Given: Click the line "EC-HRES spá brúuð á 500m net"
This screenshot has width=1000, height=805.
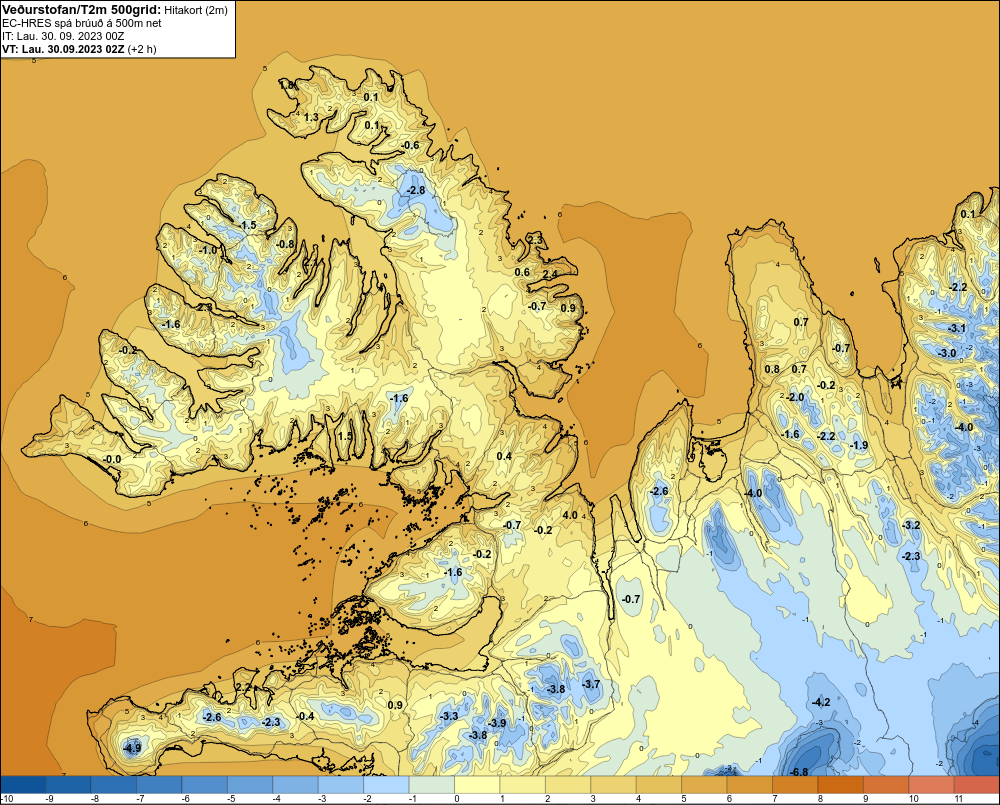Looking at the screenshot, I should coord(82,23).
